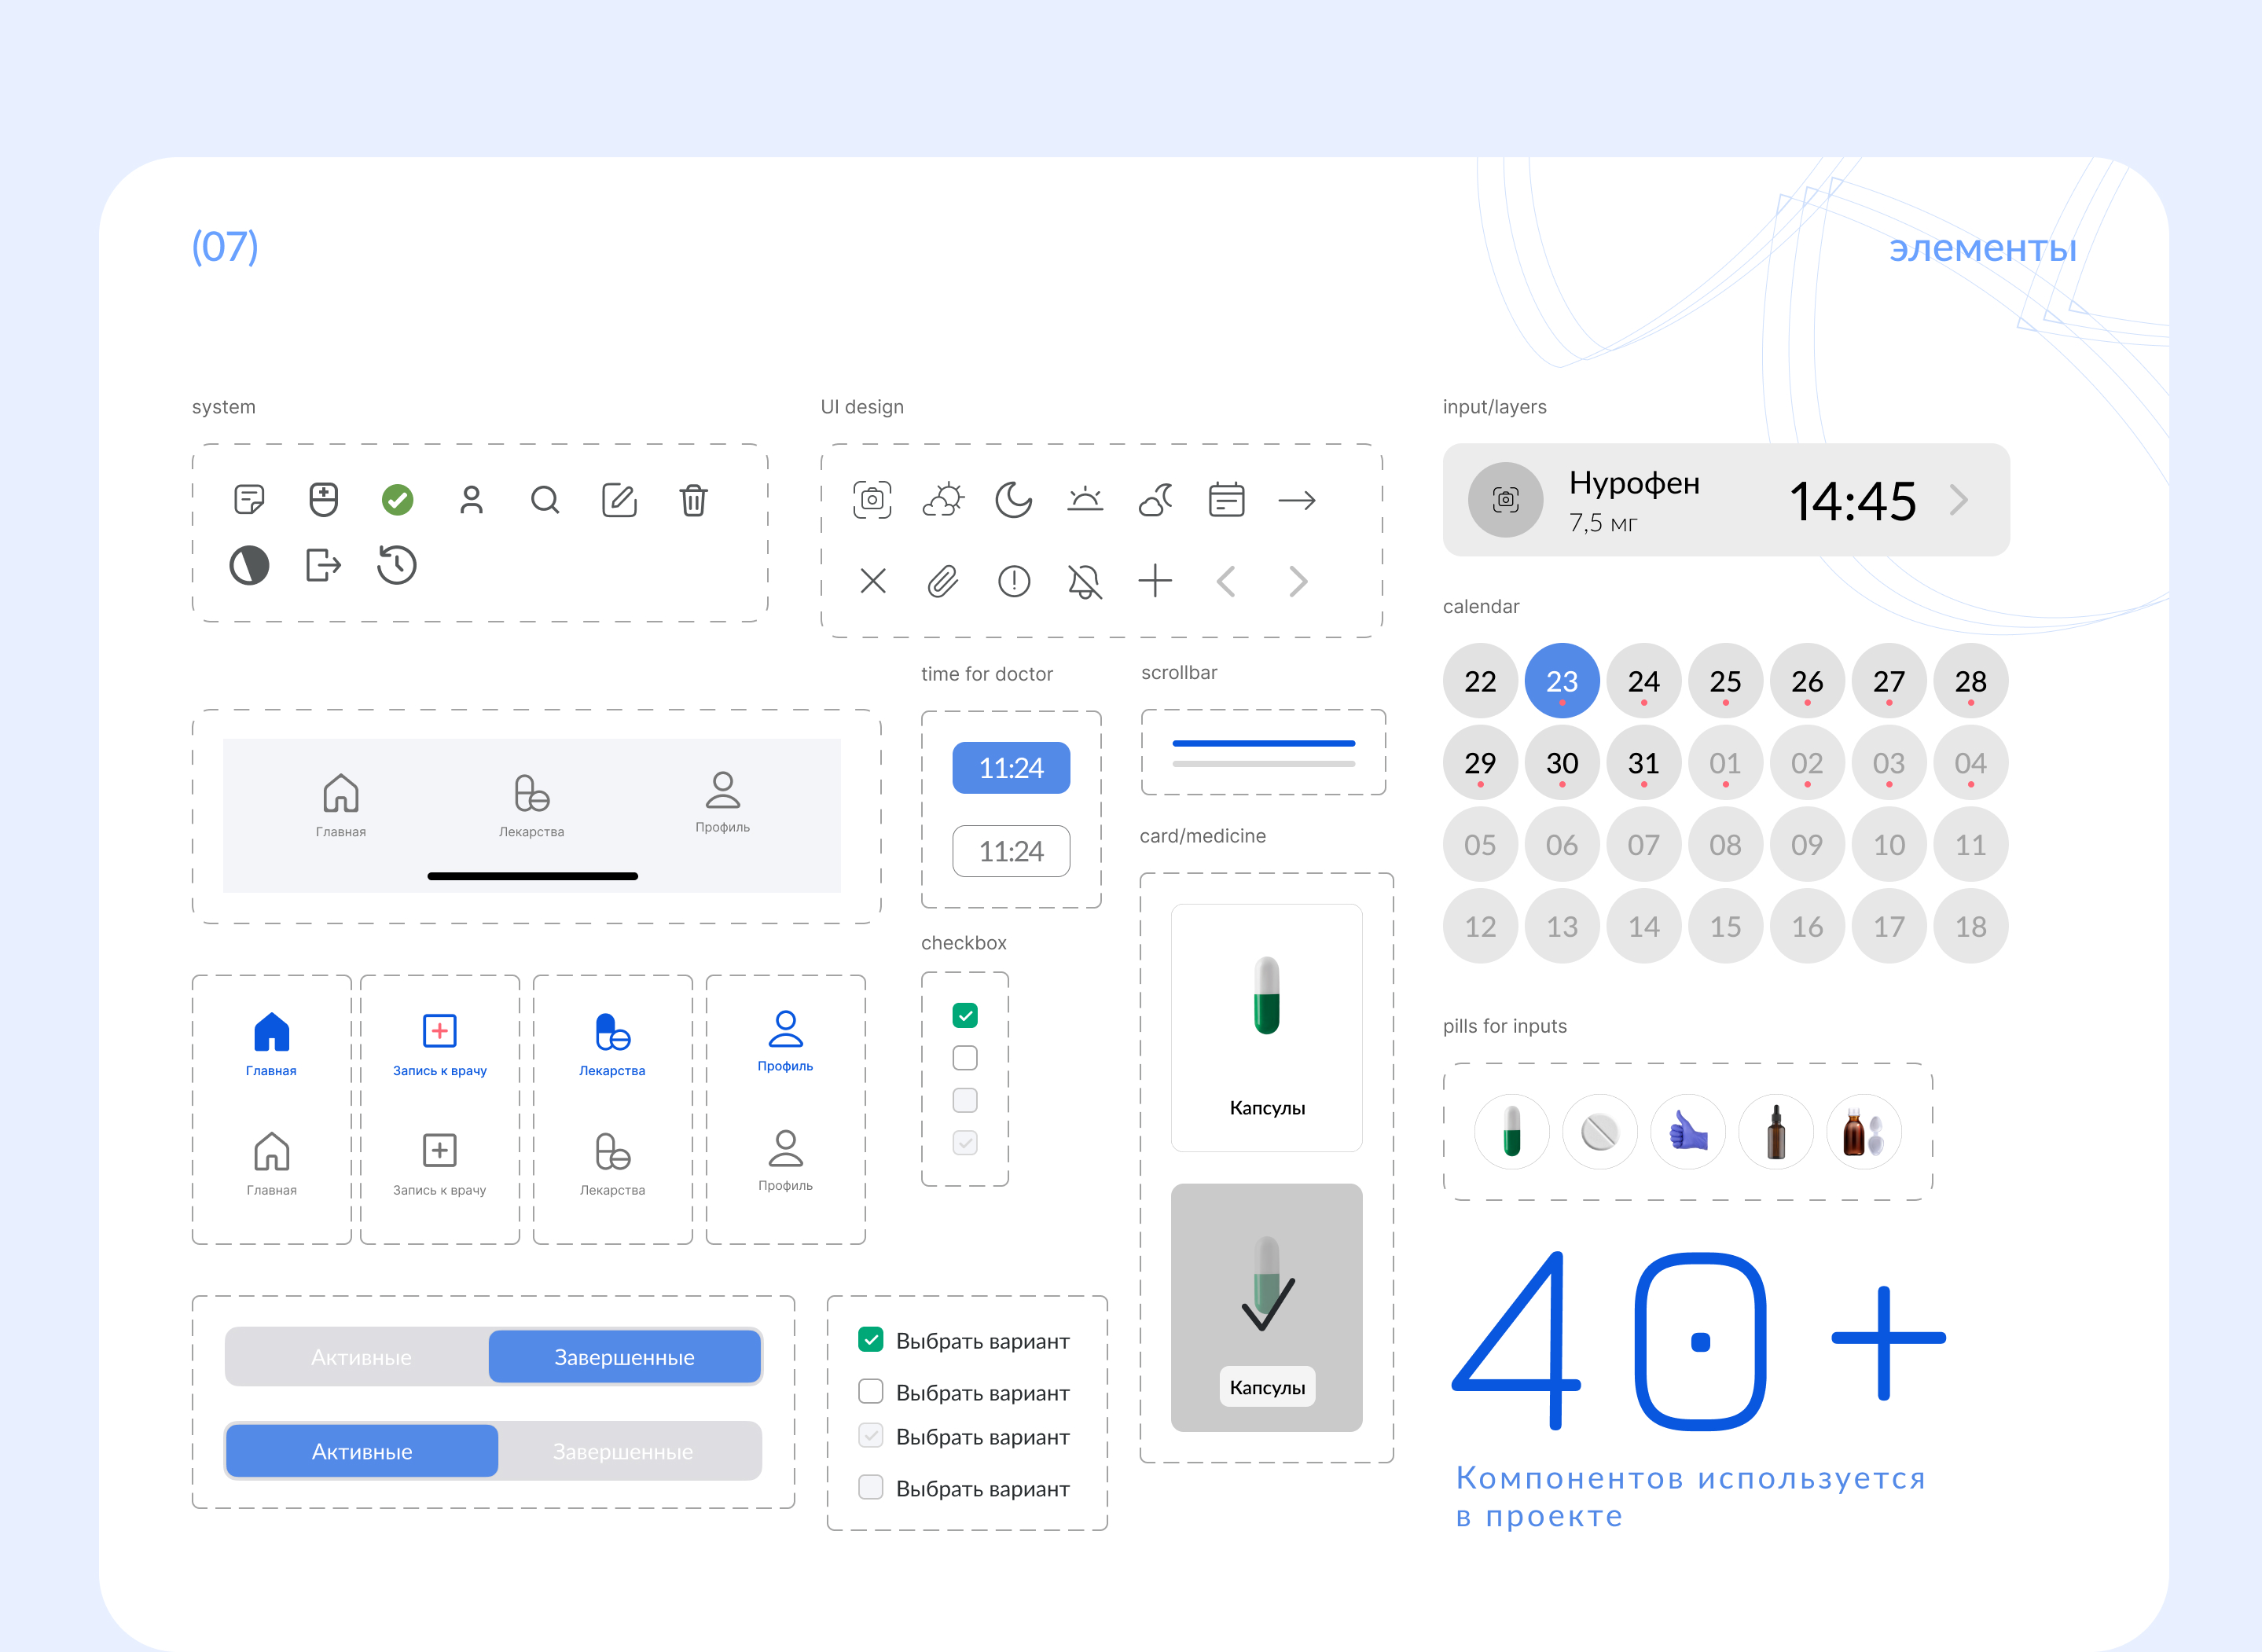Click the dark contrast theme icon
2262x1652 pixels.
click(x=249, y=565)
